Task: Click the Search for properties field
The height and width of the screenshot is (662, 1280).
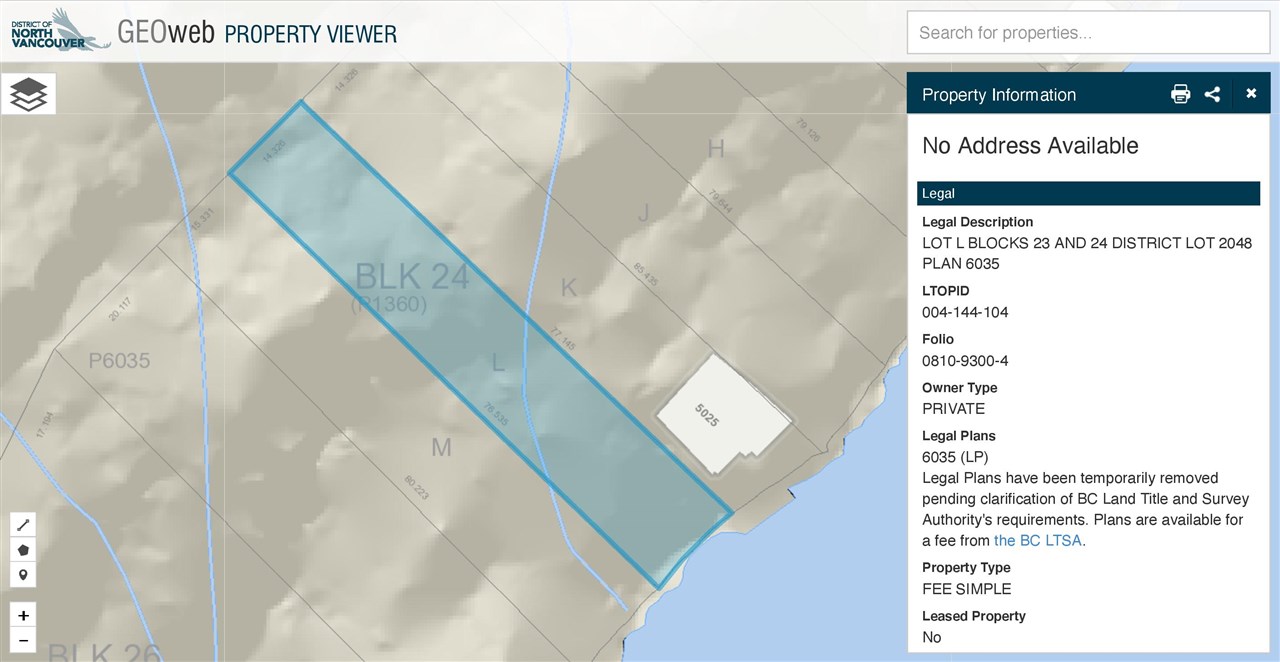Action: click(x=1088, y=33)
